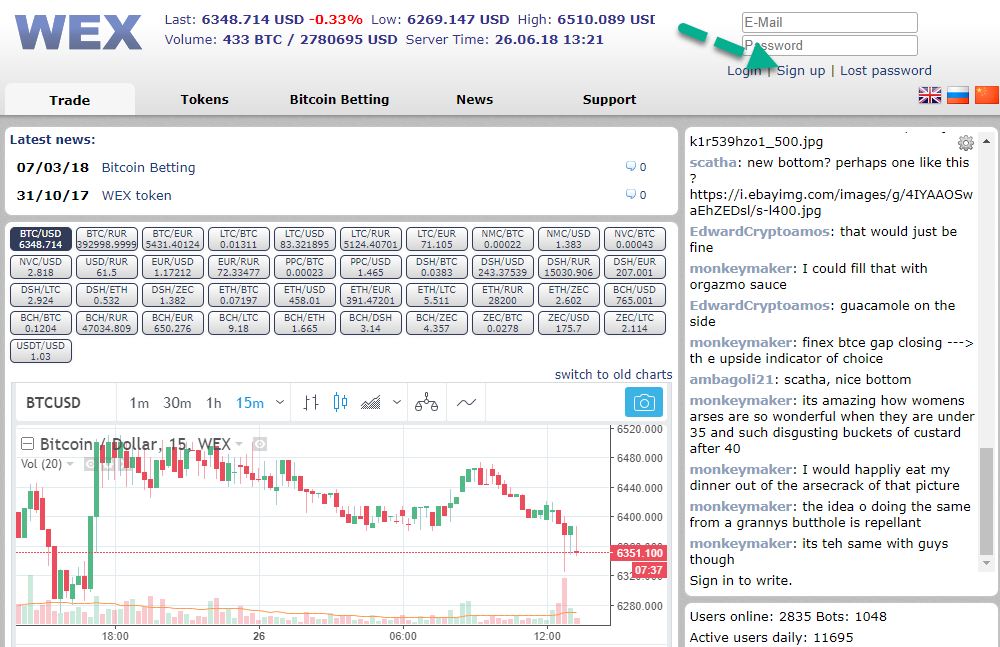1000x647 pixels.
Task: Expand the time interval dropdown arrow after 15m
Action: point(279,403)
